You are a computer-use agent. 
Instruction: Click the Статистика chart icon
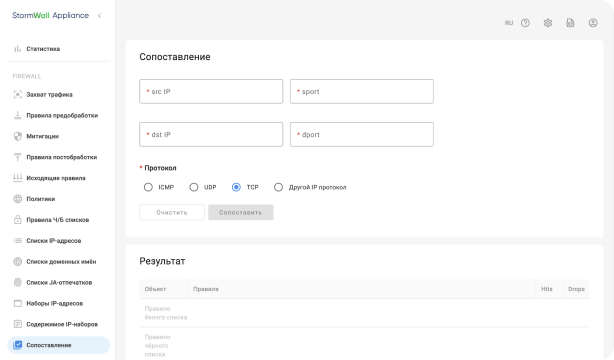(x=18, y=49)
